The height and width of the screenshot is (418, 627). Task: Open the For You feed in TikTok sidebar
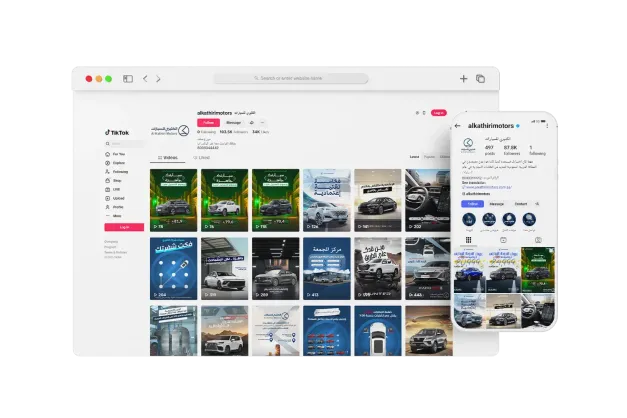pyautogui.click(x=115, y=154)
